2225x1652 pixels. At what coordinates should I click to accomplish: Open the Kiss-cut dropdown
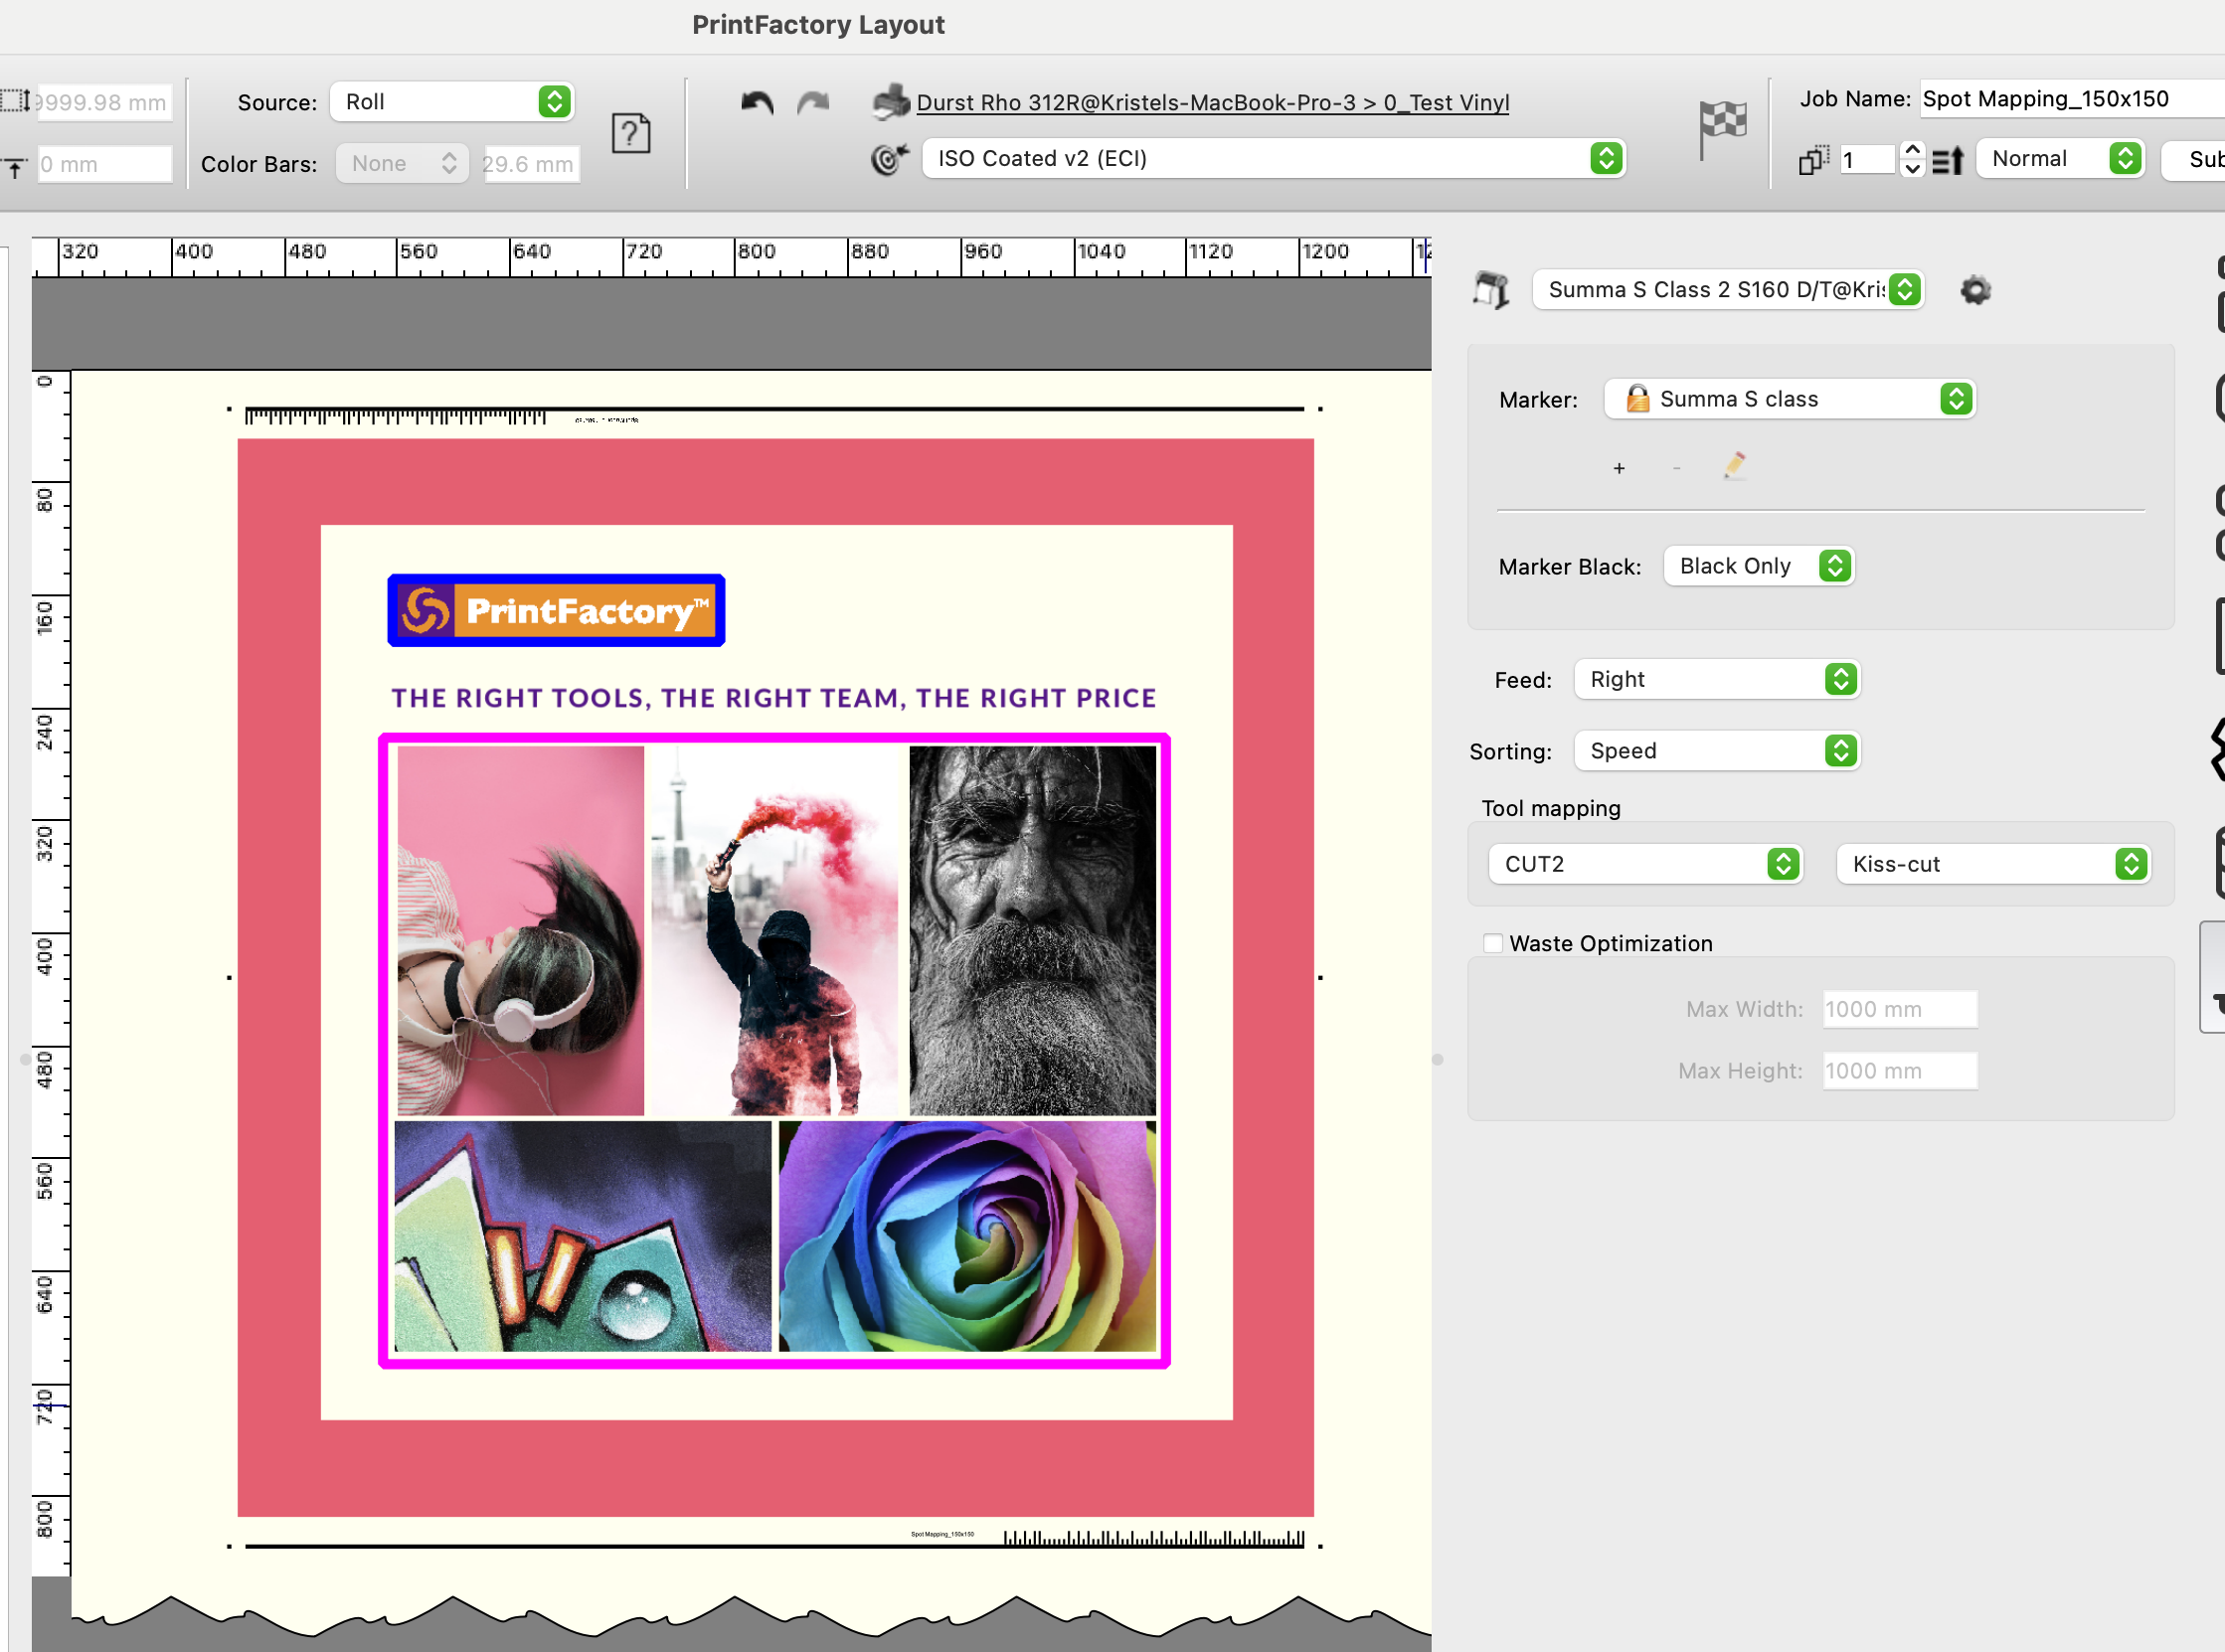tap(1993, 864)
